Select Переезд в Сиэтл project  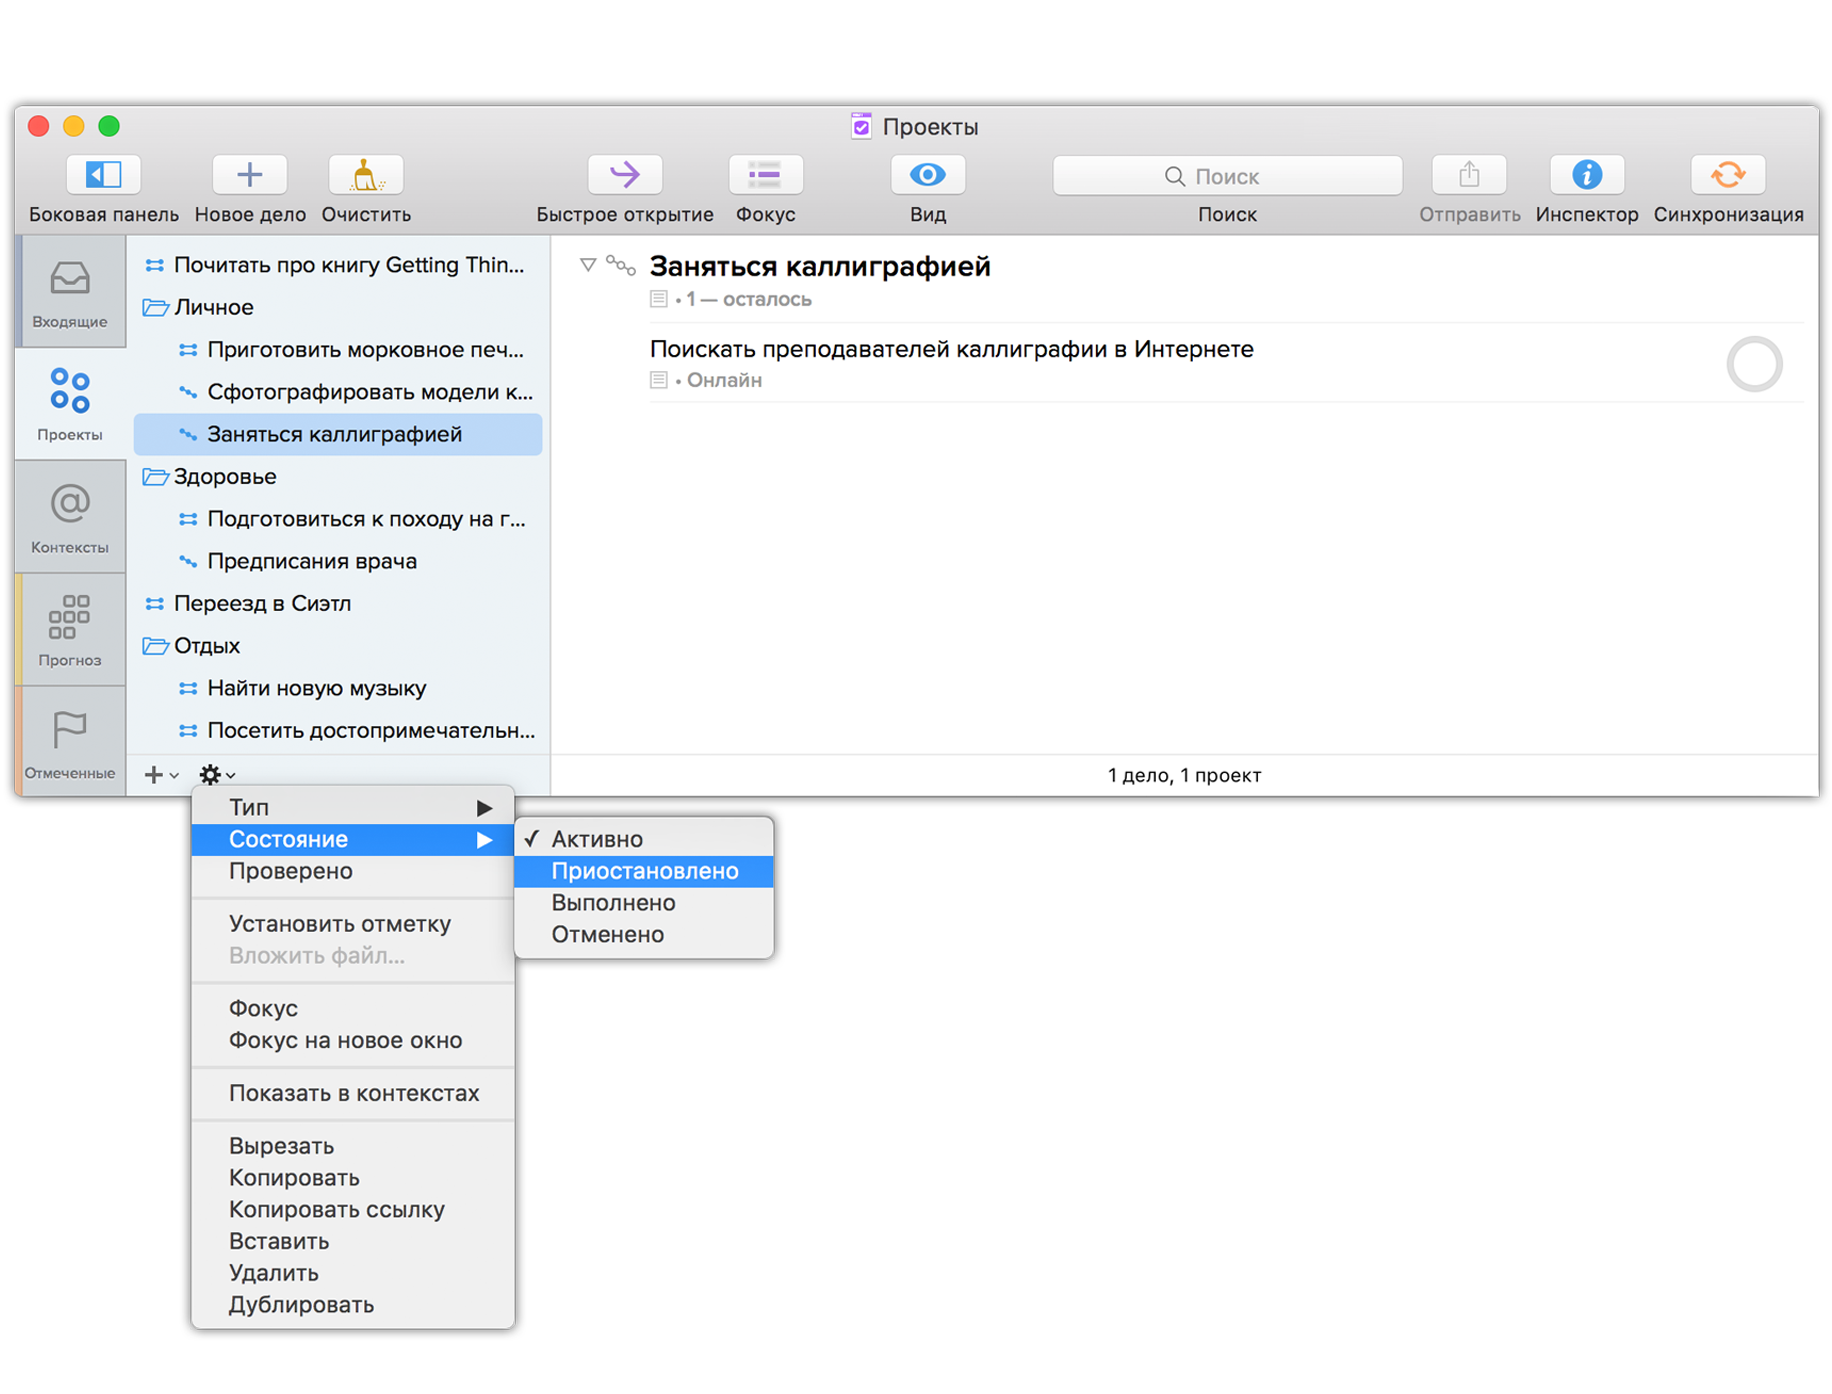(x=338, y=603)
